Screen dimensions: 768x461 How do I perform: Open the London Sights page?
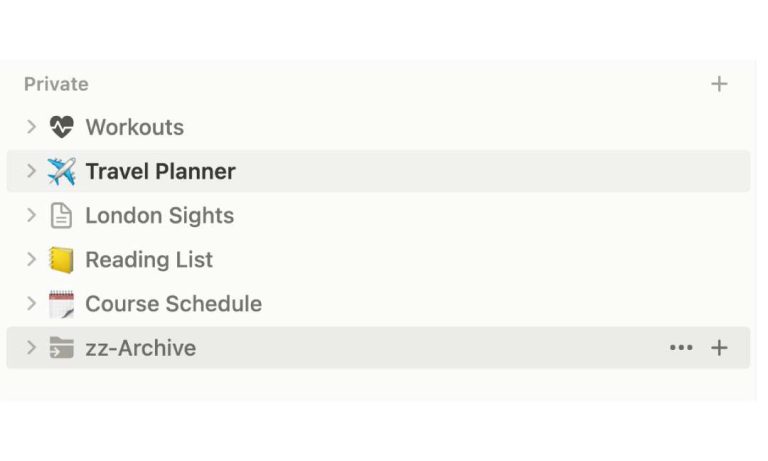pyautogui.click(x=159, y=216)
